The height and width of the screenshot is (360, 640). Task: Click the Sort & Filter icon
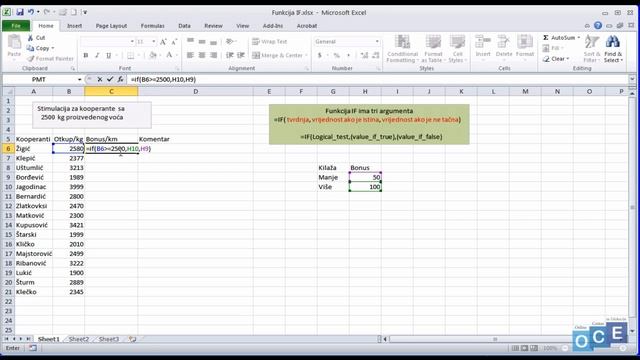591,42
